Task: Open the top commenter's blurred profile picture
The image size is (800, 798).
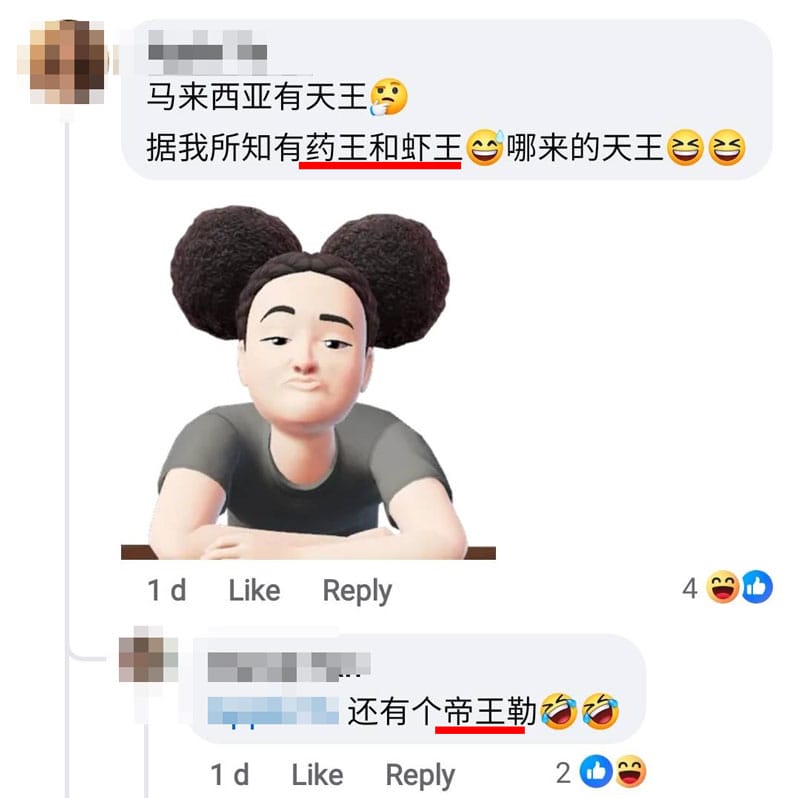Action: pos(67,62)
